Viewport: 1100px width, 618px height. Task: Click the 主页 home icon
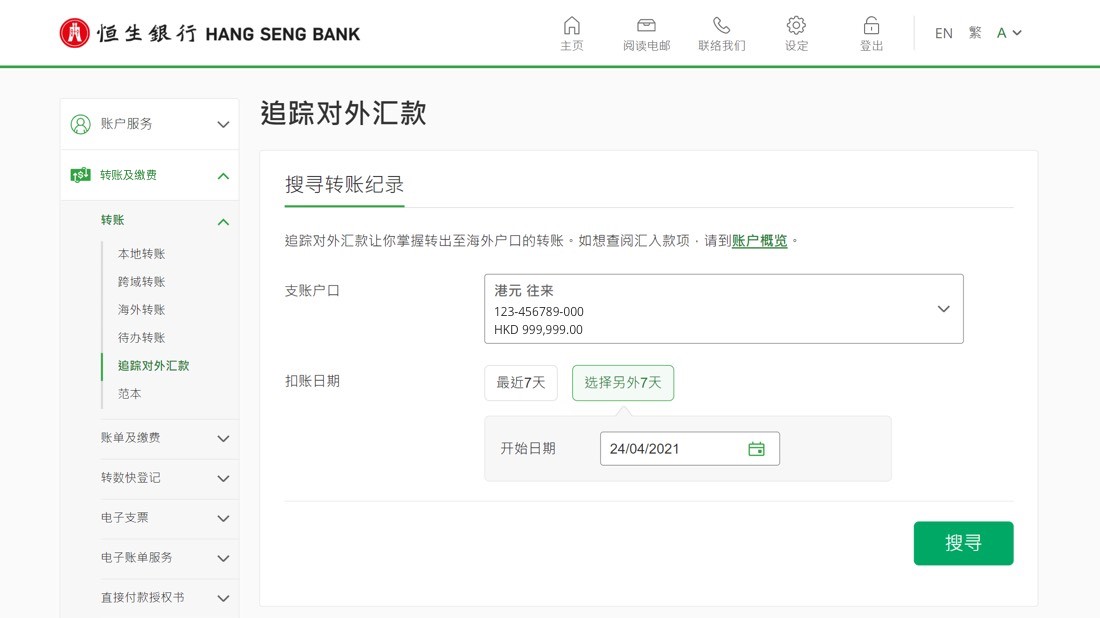(572, 26)
